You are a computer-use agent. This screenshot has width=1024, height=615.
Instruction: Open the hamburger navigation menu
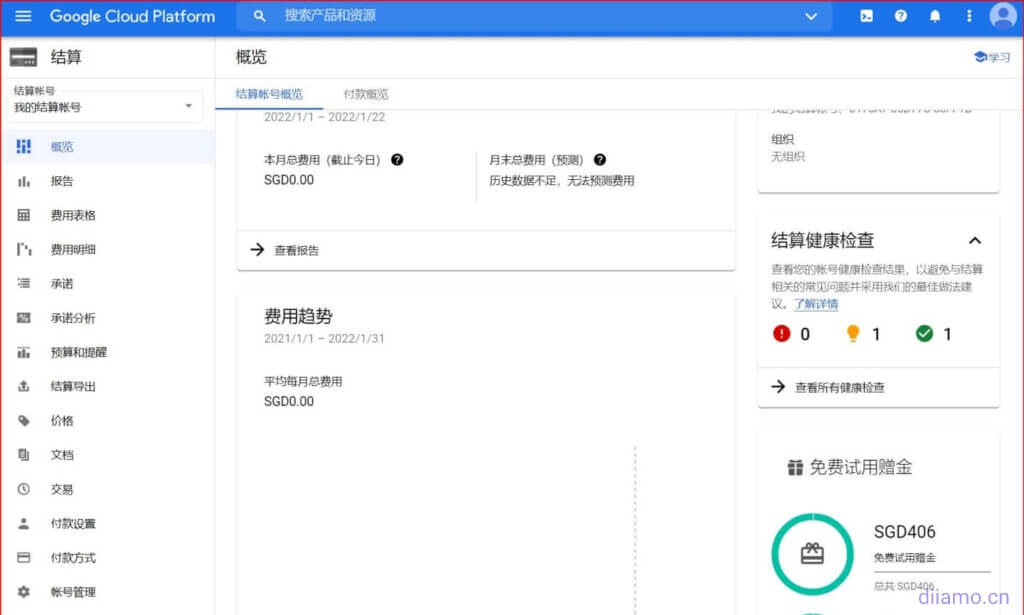(23, 16)
